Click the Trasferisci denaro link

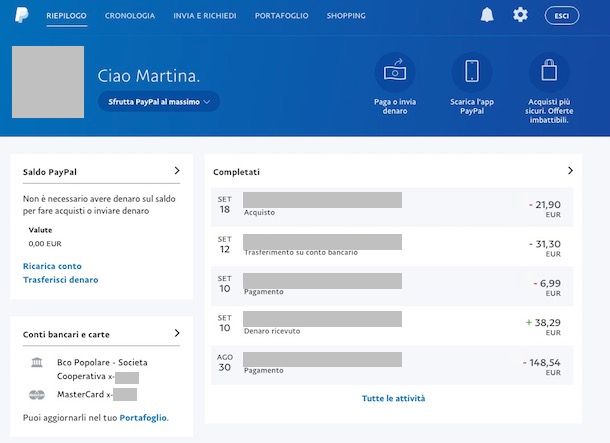[x=61, y=280]
